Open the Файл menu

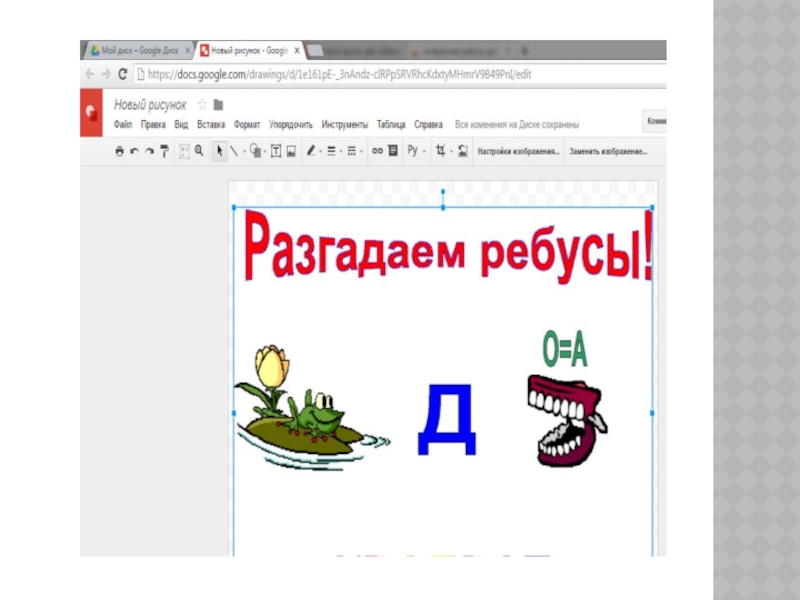pyautogui.click(x=123, y=125)
